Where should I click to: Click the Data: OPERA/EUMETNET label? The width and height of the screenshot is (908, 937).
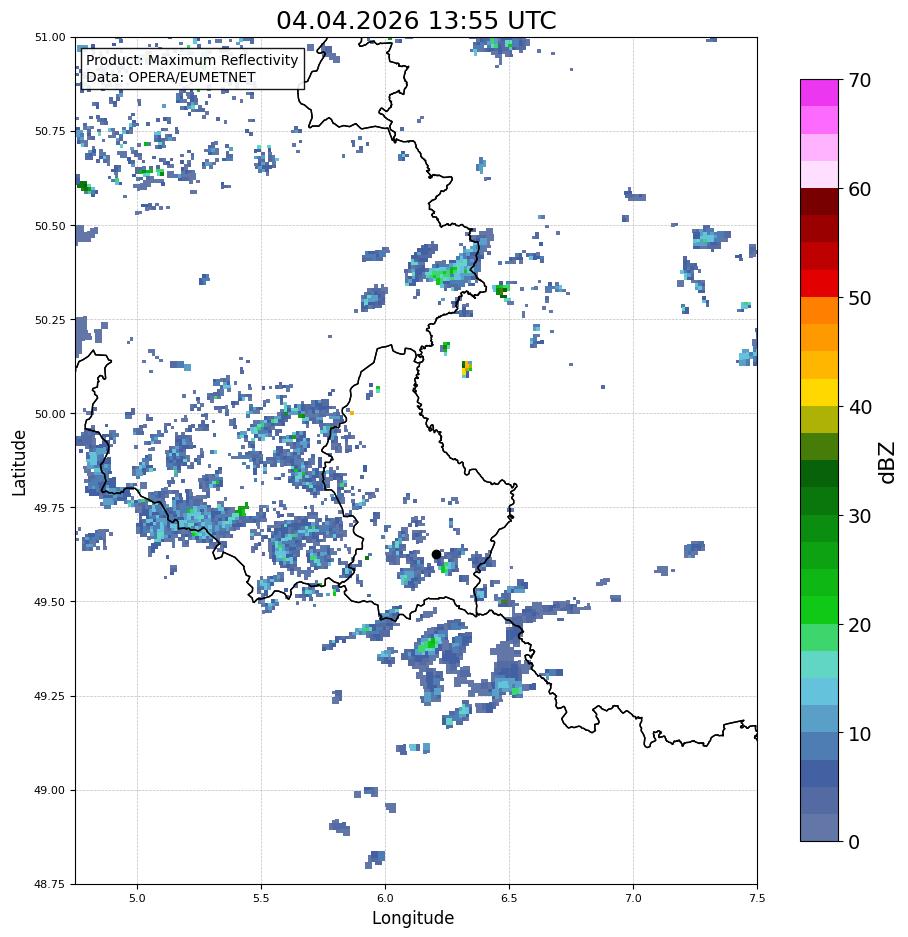170,78
